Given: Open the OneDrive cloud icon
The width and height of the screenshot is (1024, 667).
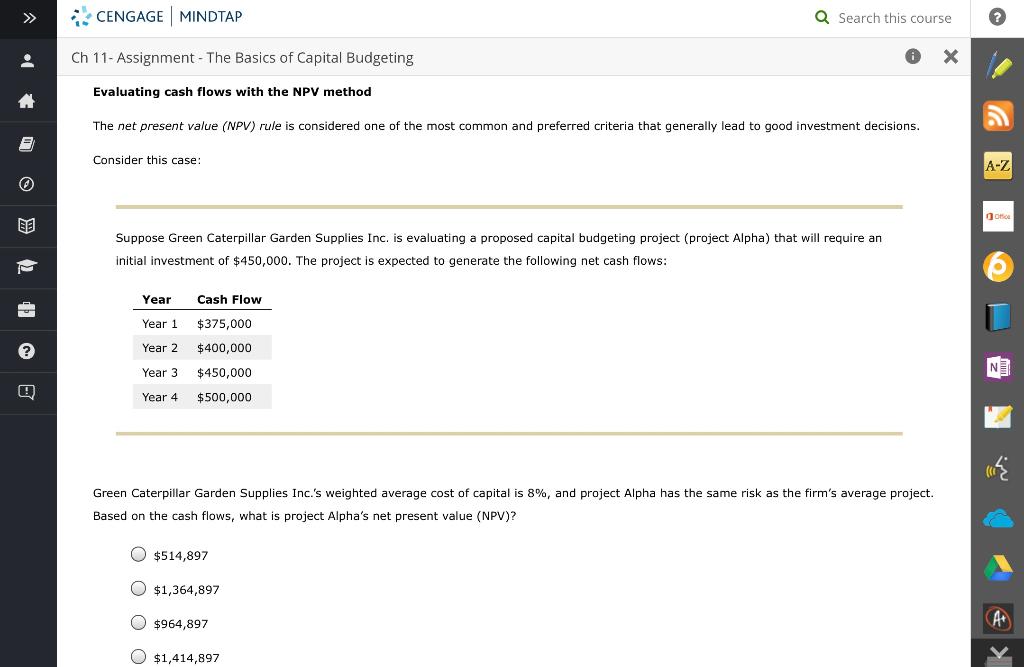Looking at the screenshot, I should pyautogui.click(x=998, y=517).
